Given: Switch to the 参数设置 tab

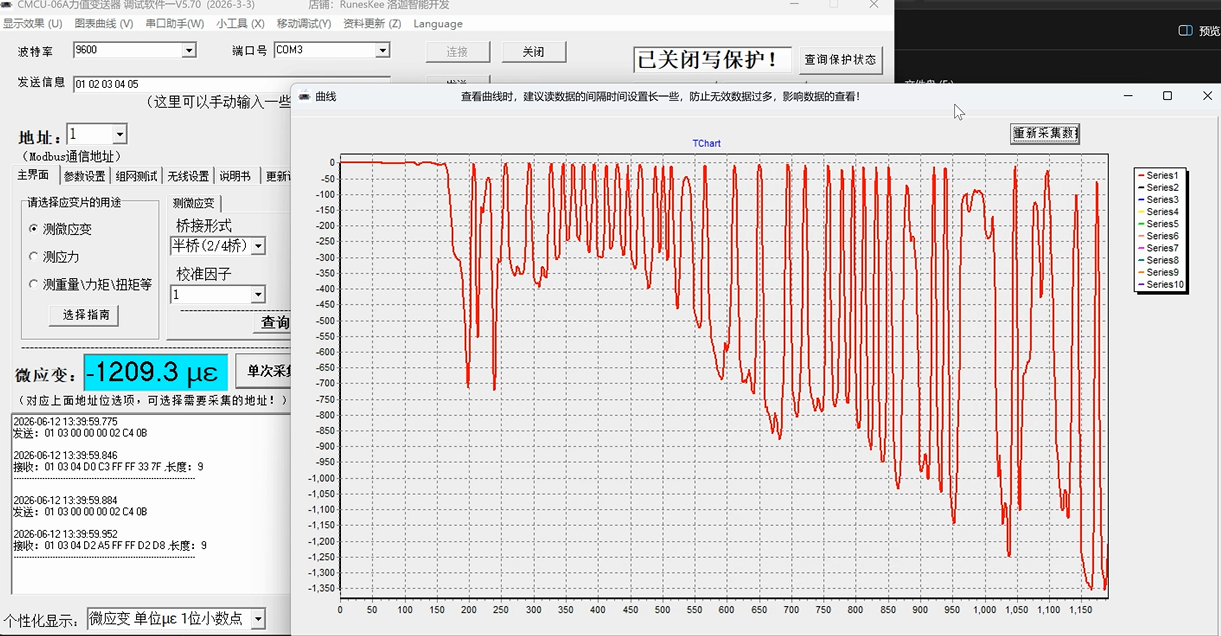Looking at the screenshot, I should [84, 176].
